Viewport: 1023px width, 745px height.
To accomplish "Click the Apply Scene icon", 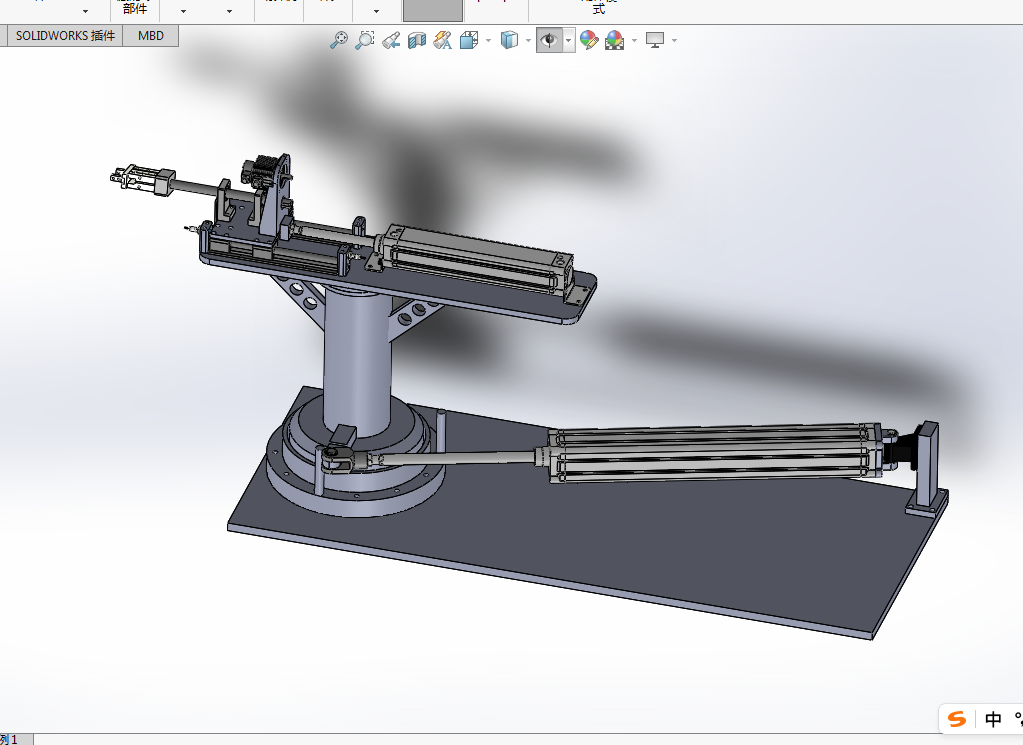I will coord(614,40).
